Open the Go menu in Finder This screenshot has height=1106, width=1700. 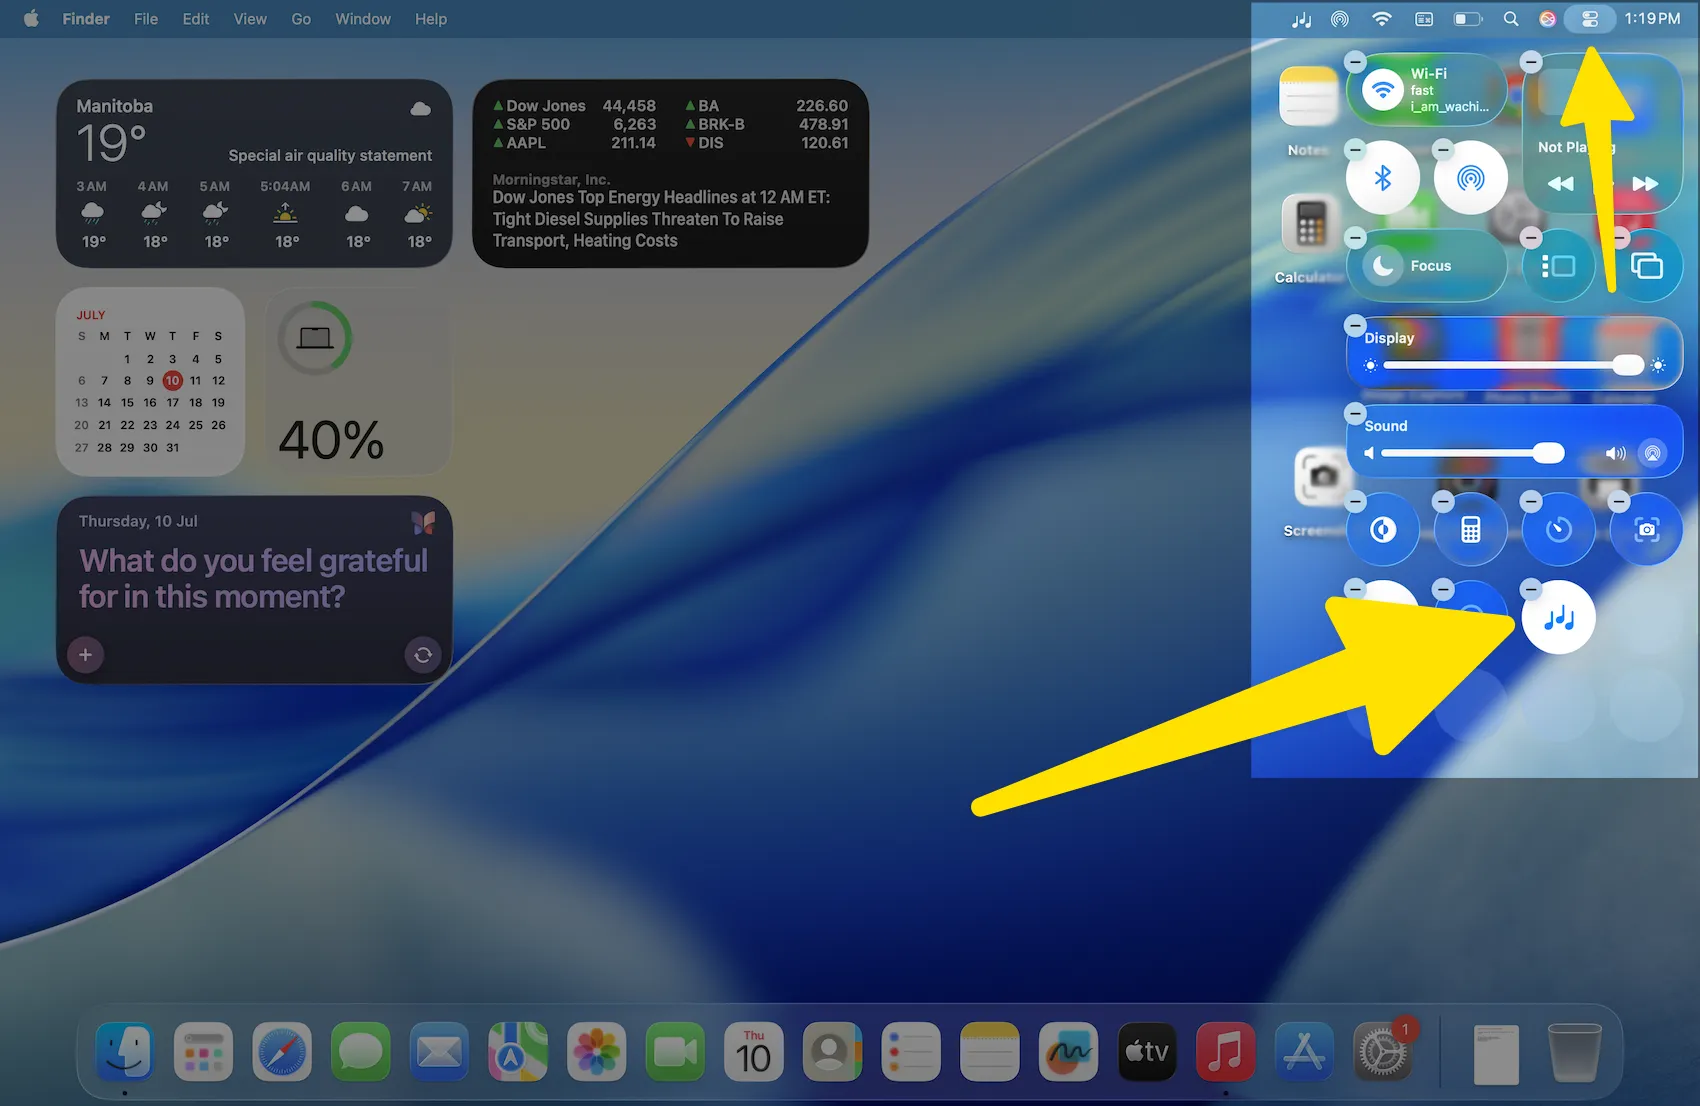(300, 18)
